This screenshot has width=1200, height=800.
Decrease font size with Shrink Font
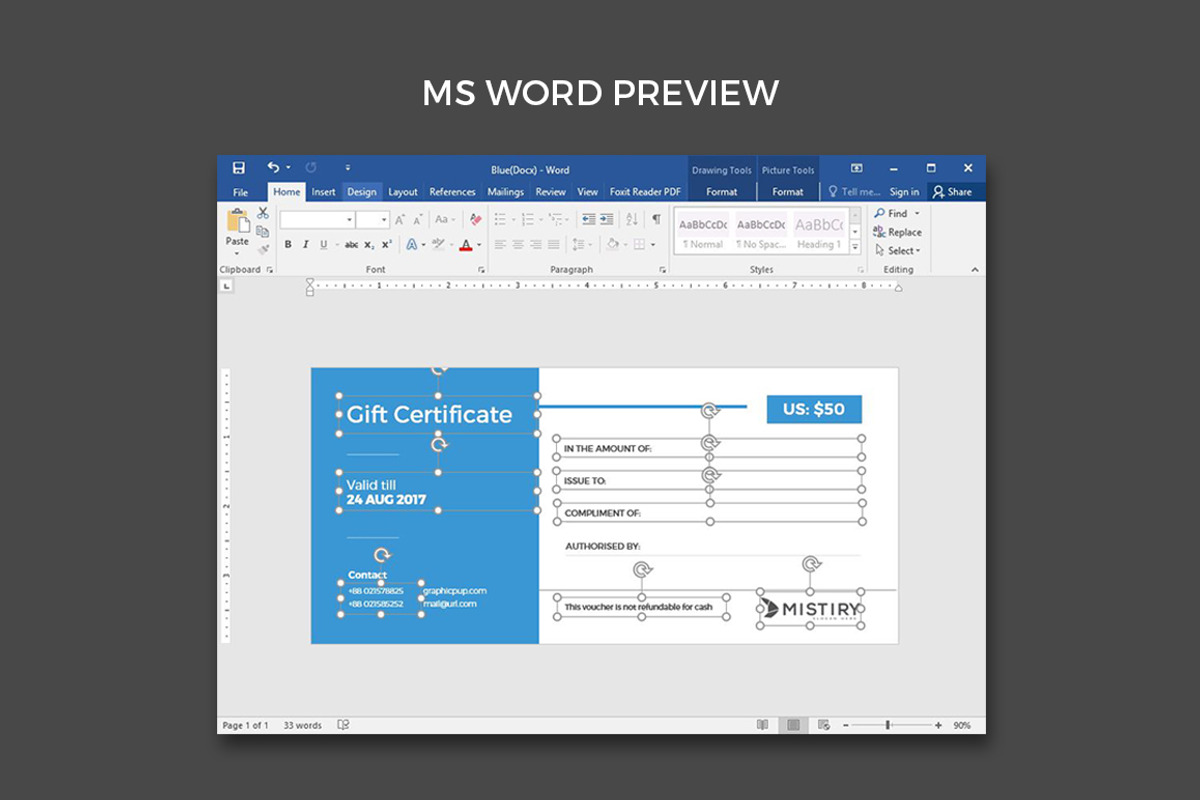coord(417,219)
